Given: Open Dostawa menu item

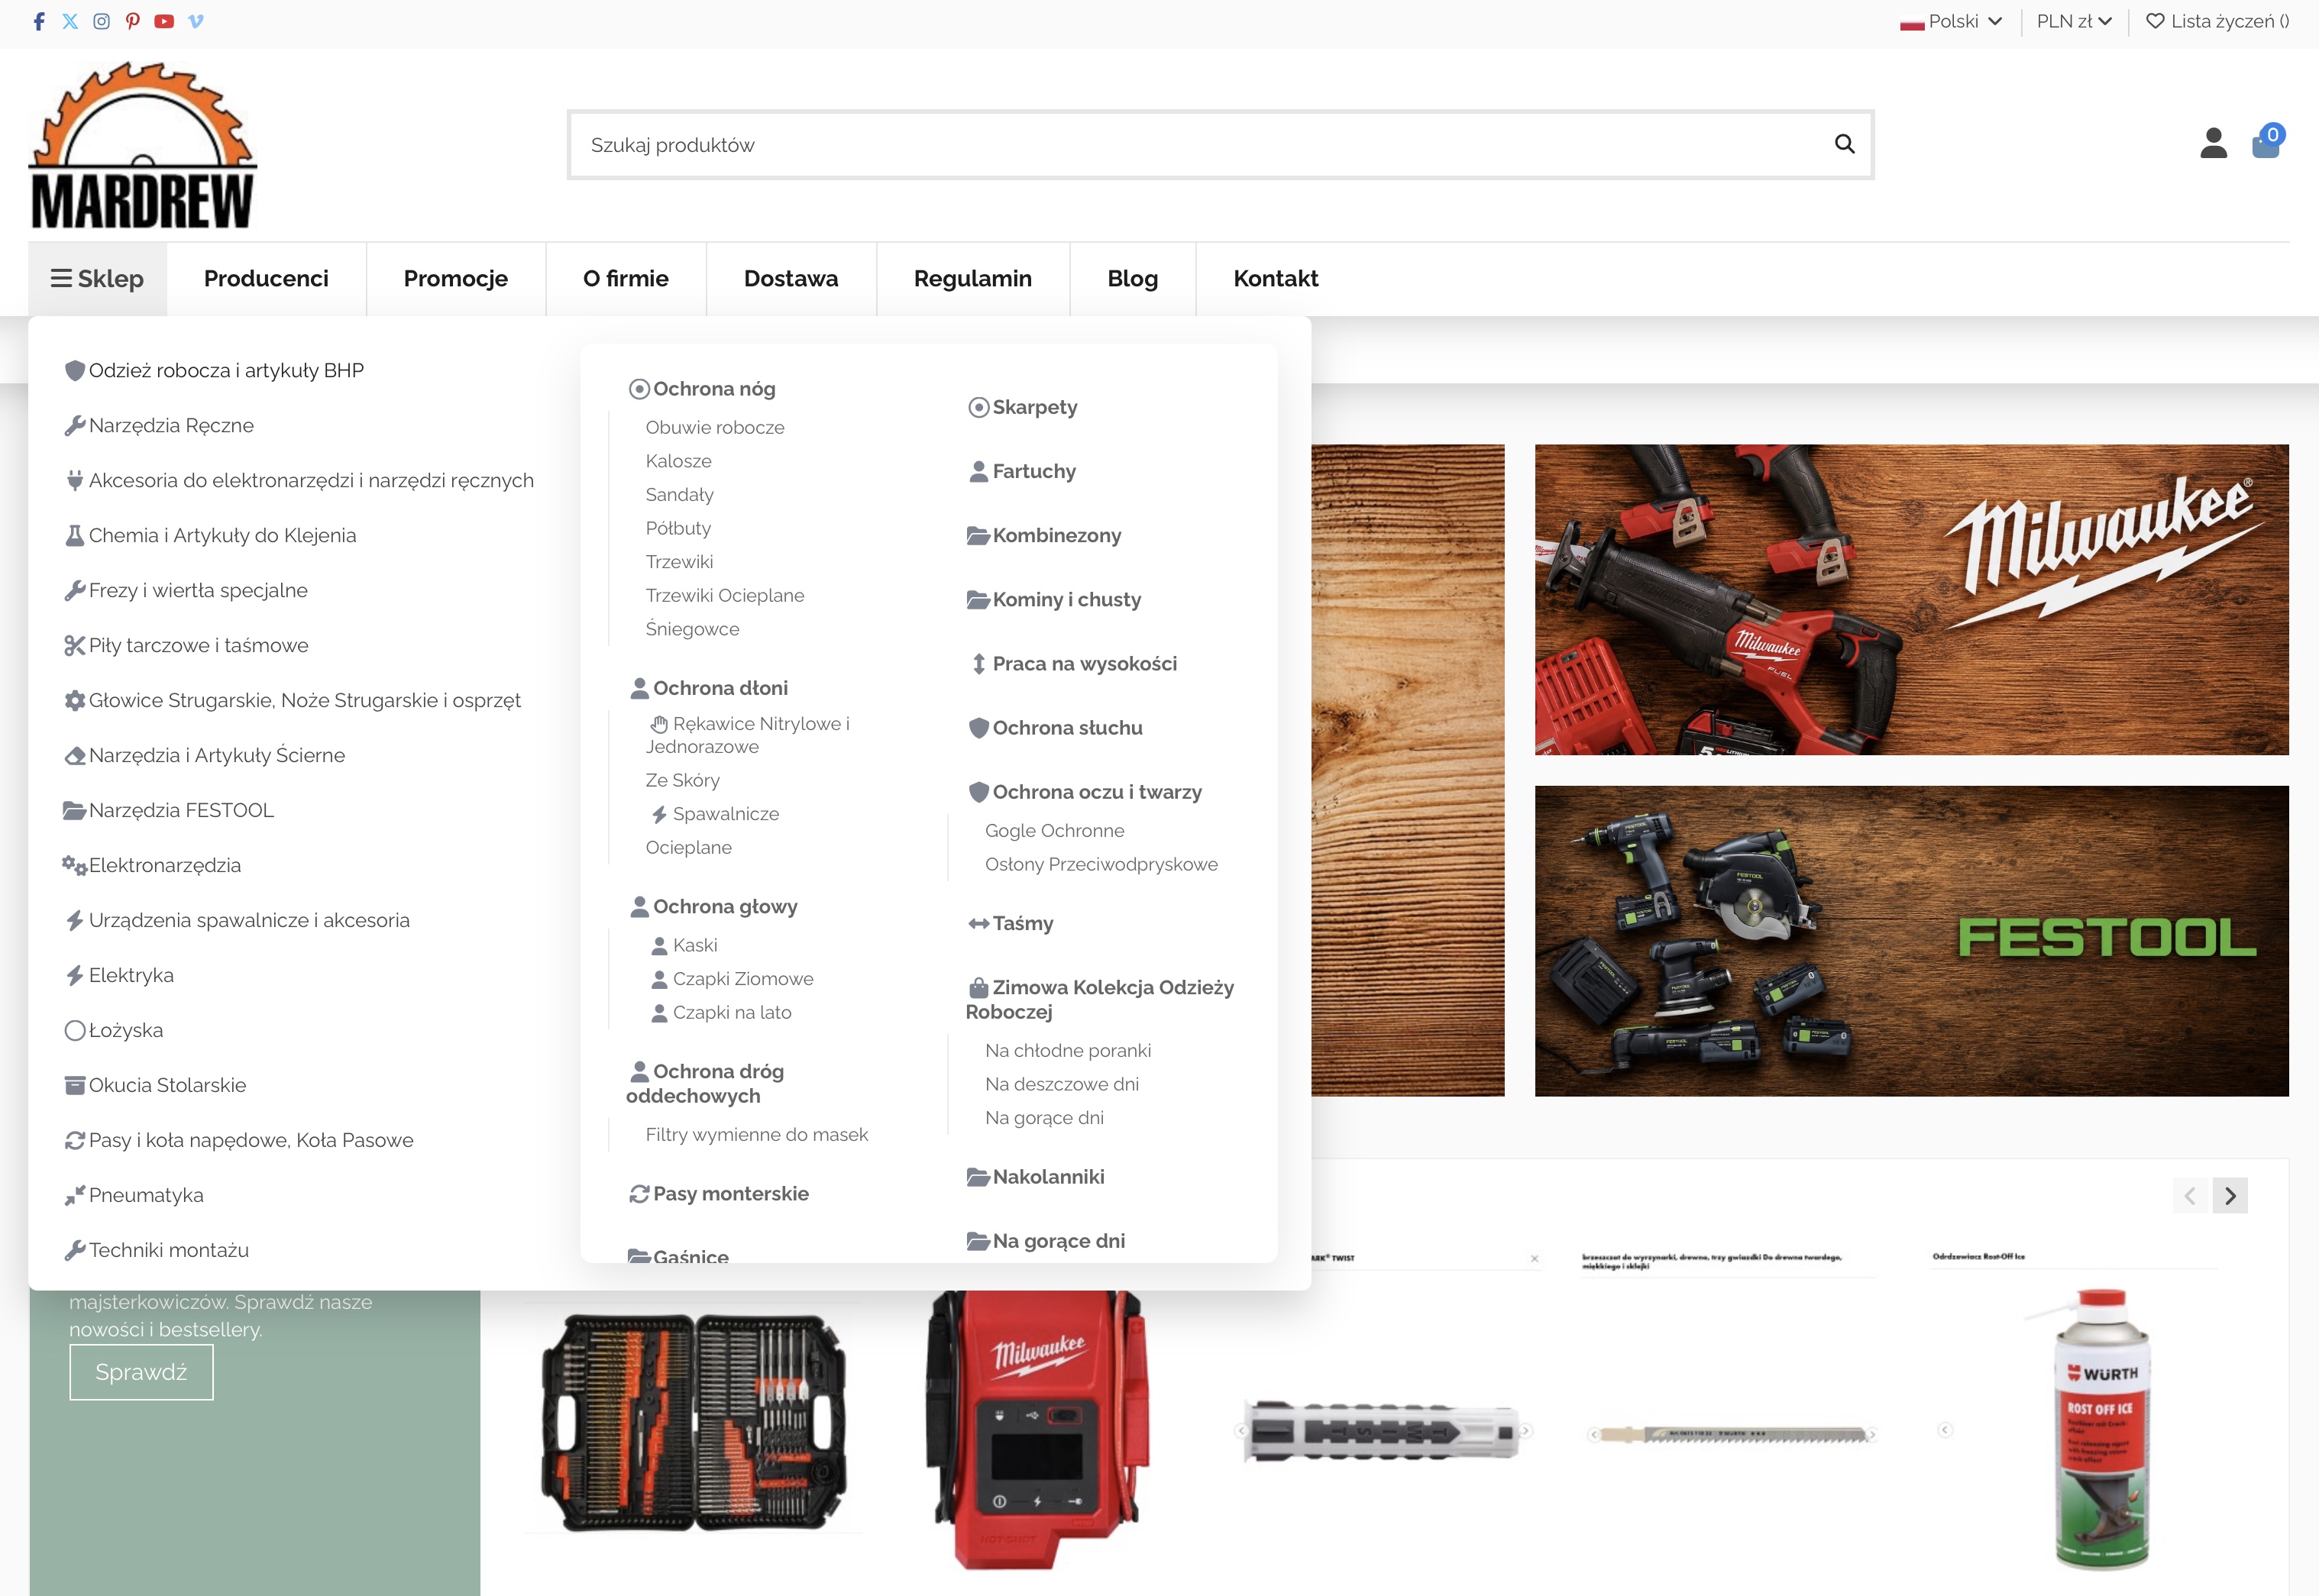Looking at the screenshot, I should 791,279.
